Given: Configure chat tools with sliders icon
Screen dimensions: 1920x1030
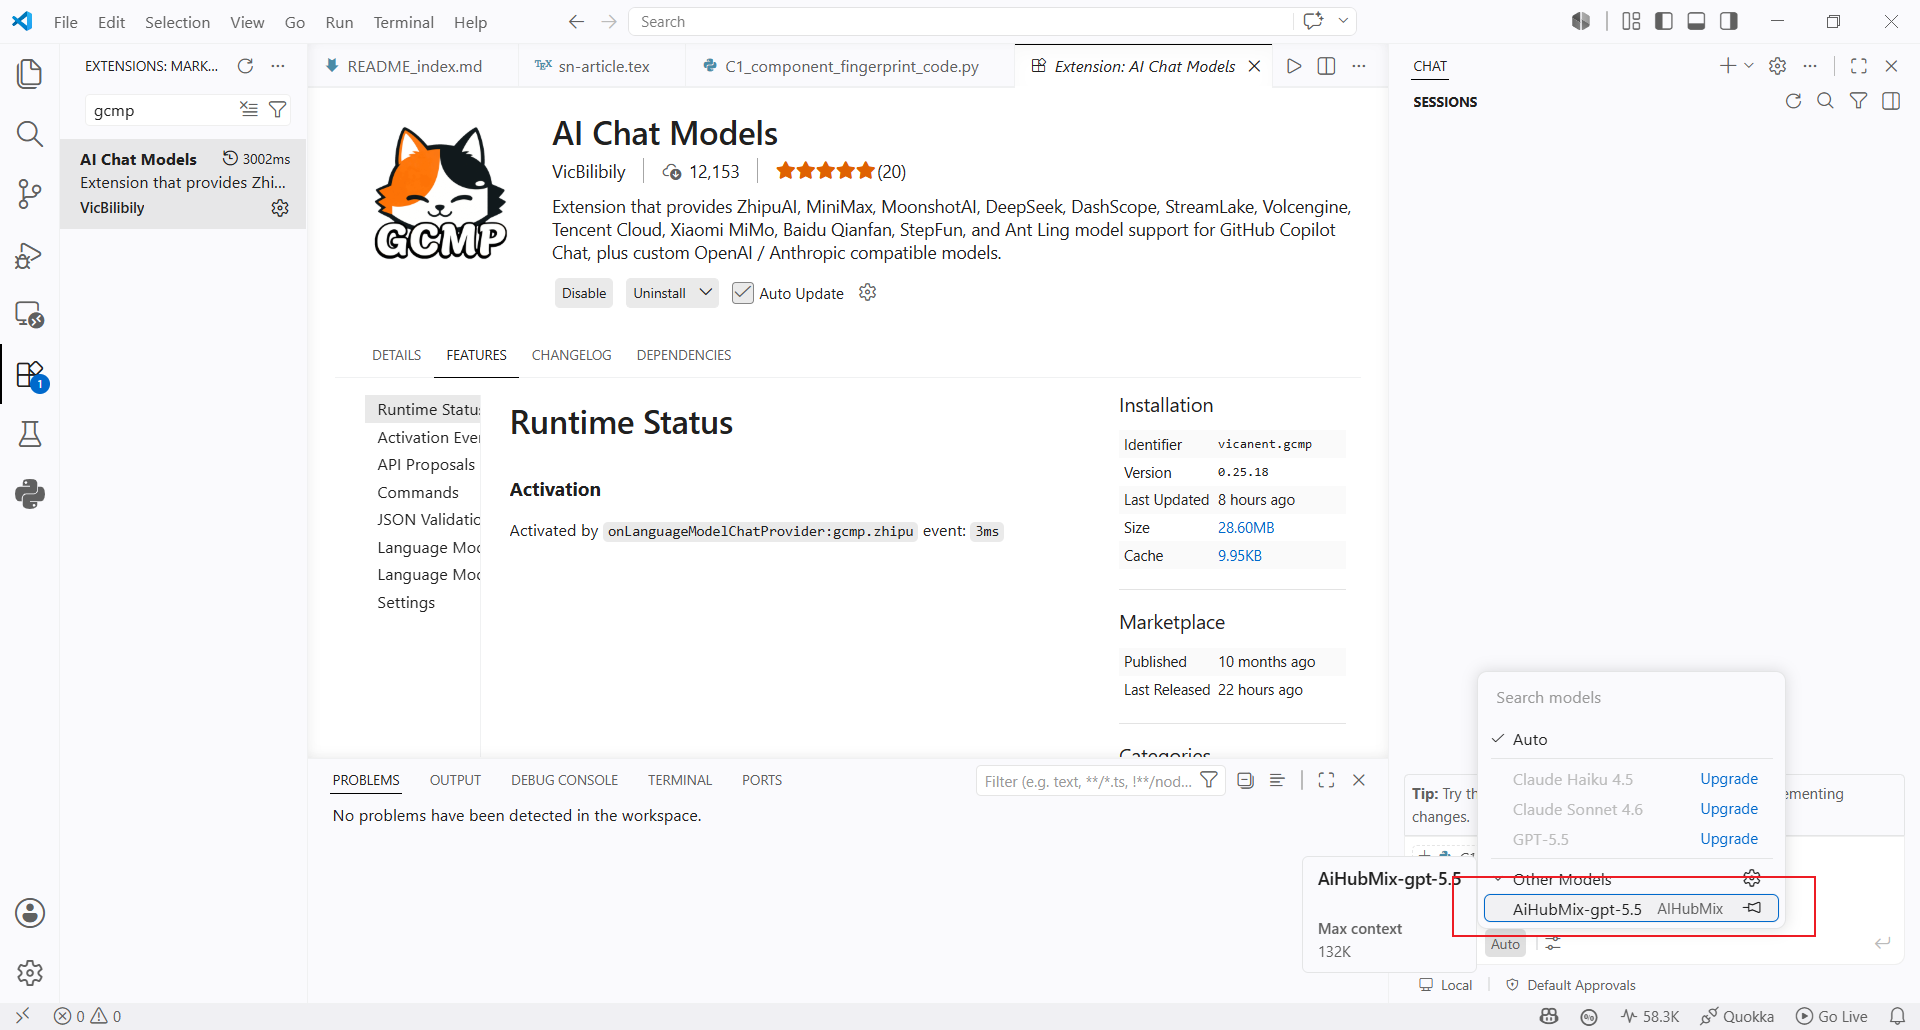Looking at the screenshot, I should tap(1552, 944).
